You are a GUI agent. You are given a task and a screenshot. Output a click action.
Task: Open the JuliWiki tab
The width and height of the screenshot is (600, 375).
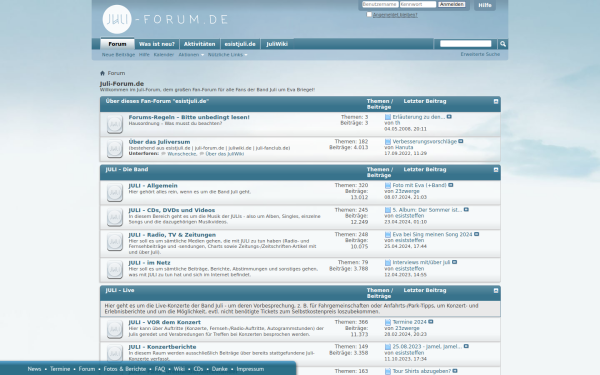click(x=277, y=44)
